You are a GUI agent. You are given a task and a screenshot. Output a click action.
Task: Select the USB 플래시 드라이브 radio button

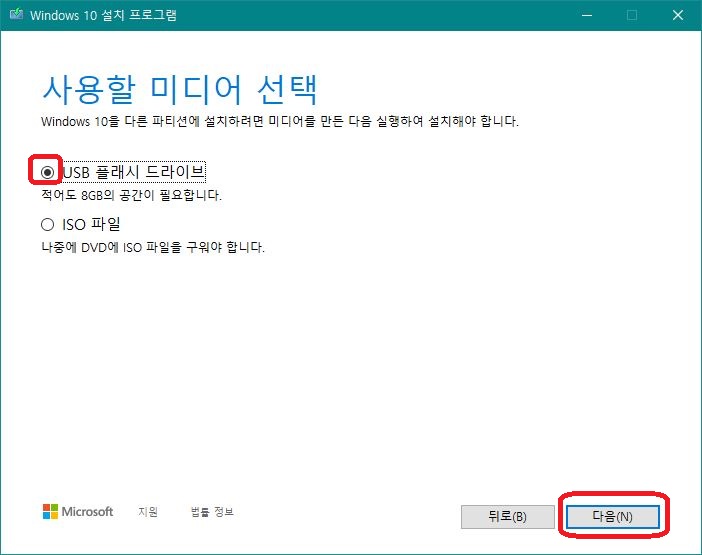tap(47, 172)
